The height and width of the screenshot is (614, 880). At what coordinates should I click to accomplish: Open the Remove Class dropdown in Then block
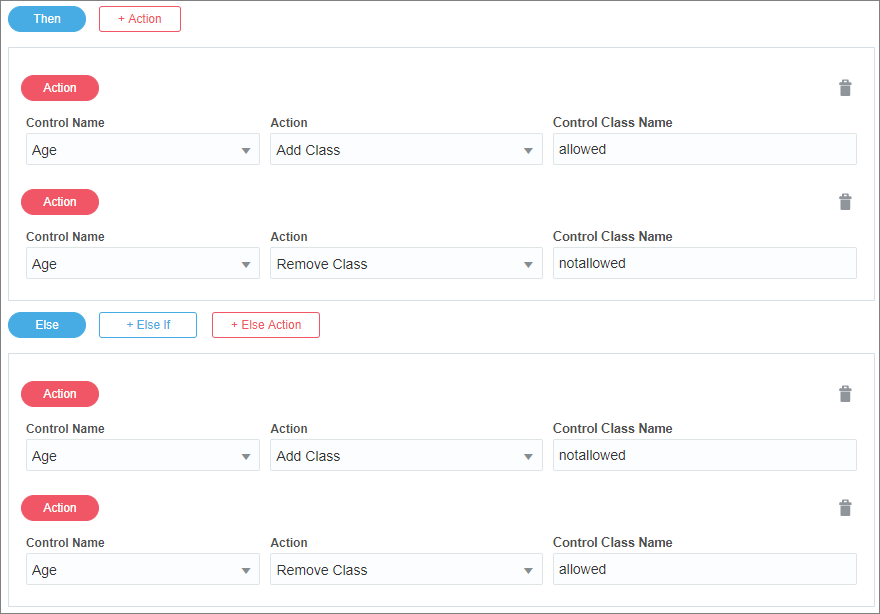point(406,264)
